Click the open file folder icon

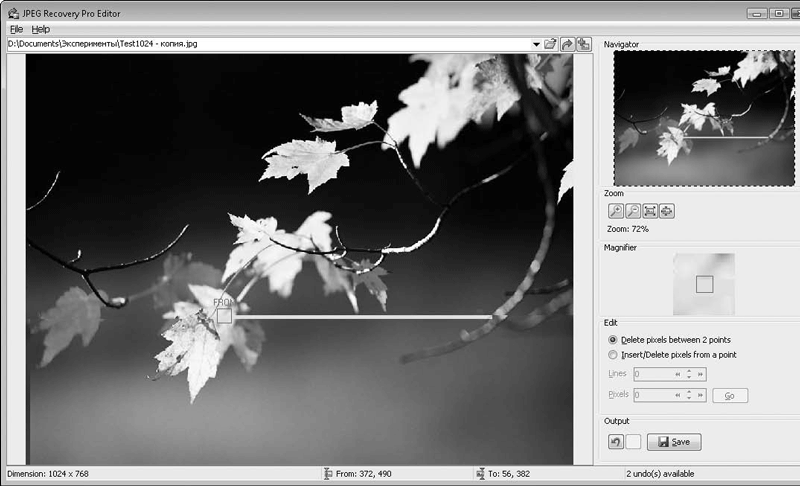(x=550, y=44)
